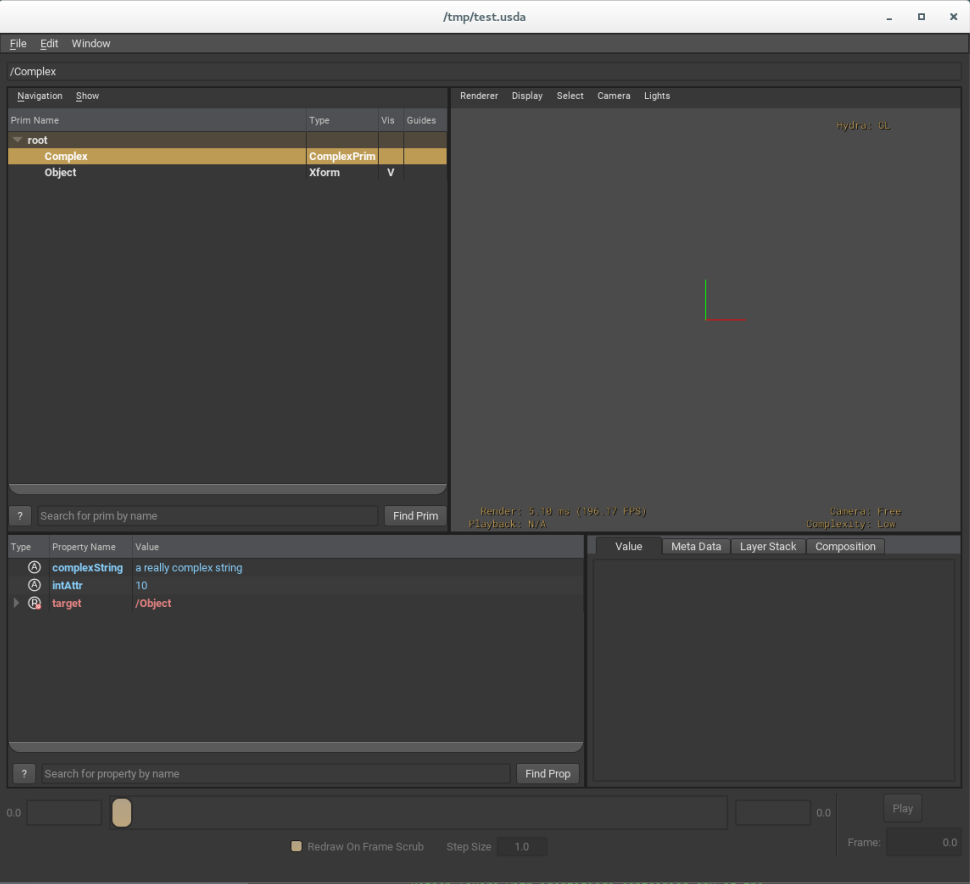Click the attribute icon beside complexString
Screen dimensions: 970x884
[x=34, y=568]
